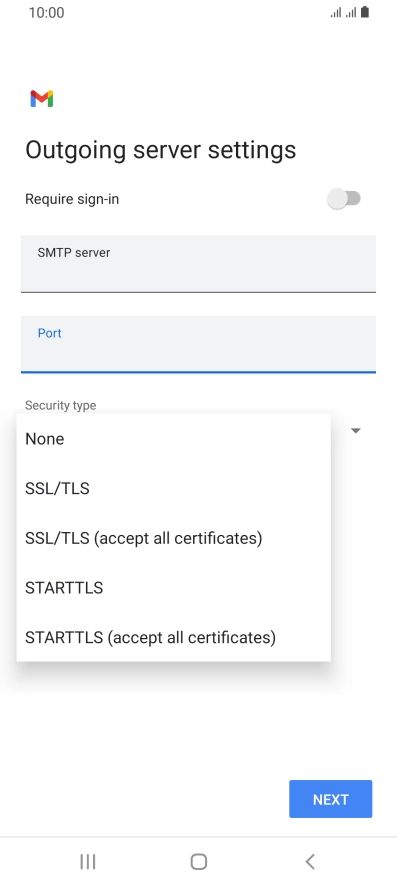
Task: Tap the clock showing 10:00
Action: tap(46, 12)
